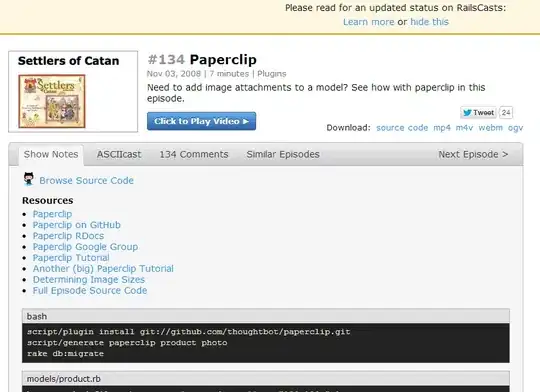The width and height of the screenshot is (540, 392).
Task: Click the Tweet button with bird icon
Action: 478,113
